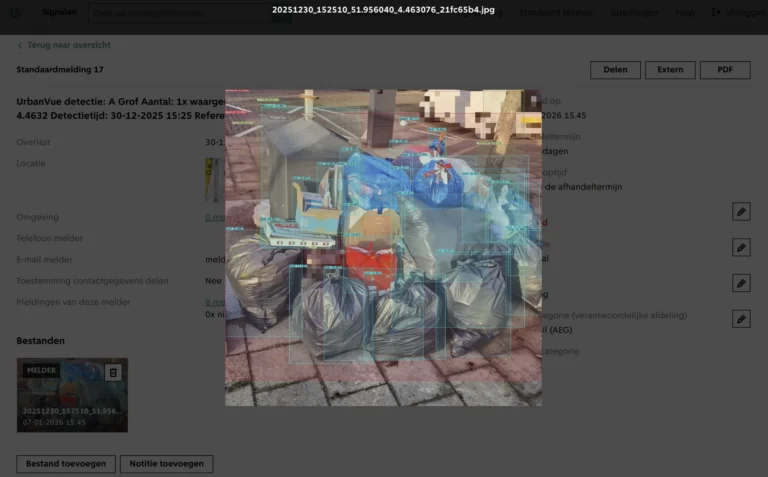Follow the Terug naar overzicht link
The image size is (768, 477).
coord(69,45)
